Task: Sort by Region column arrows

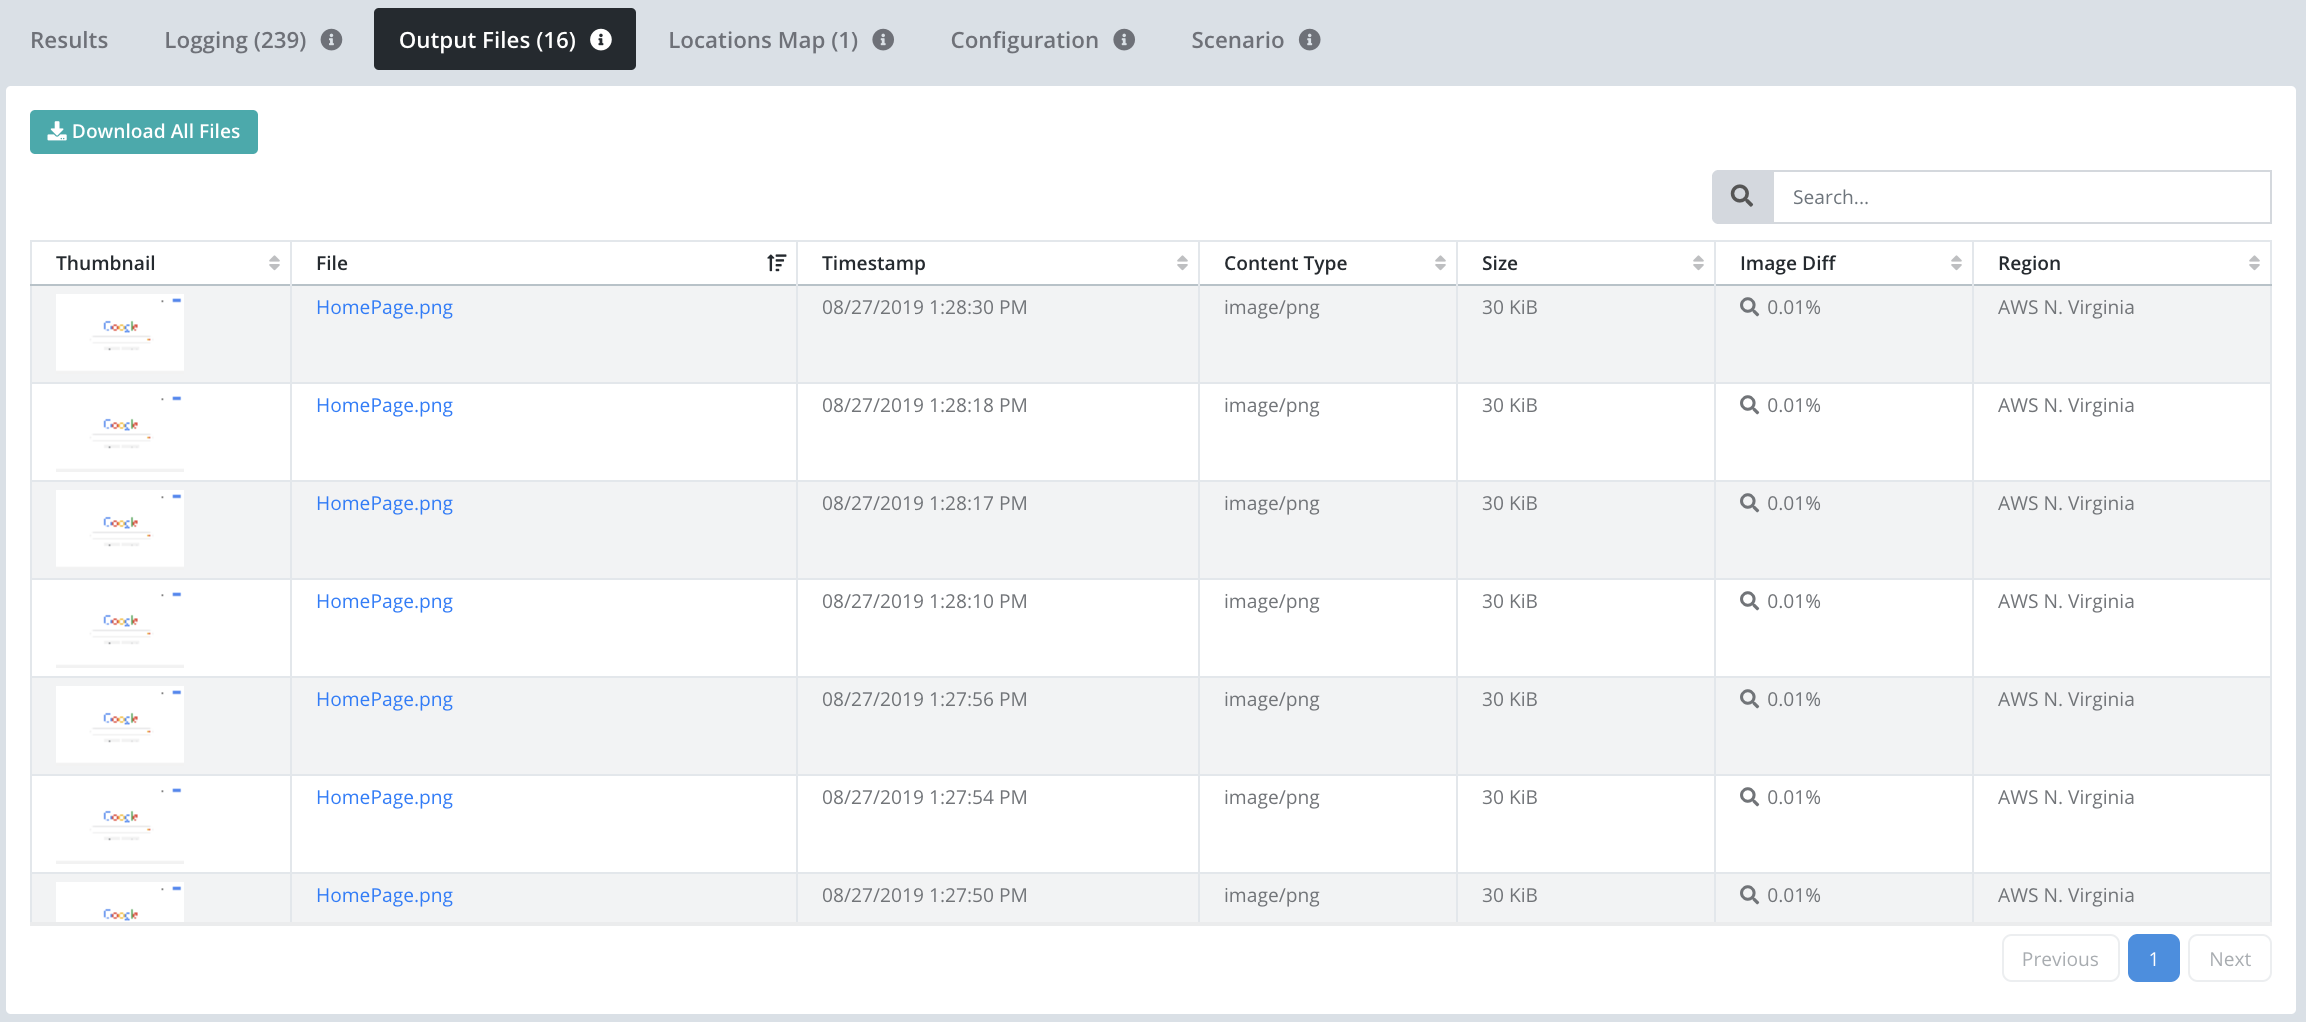Action: 2254,263
